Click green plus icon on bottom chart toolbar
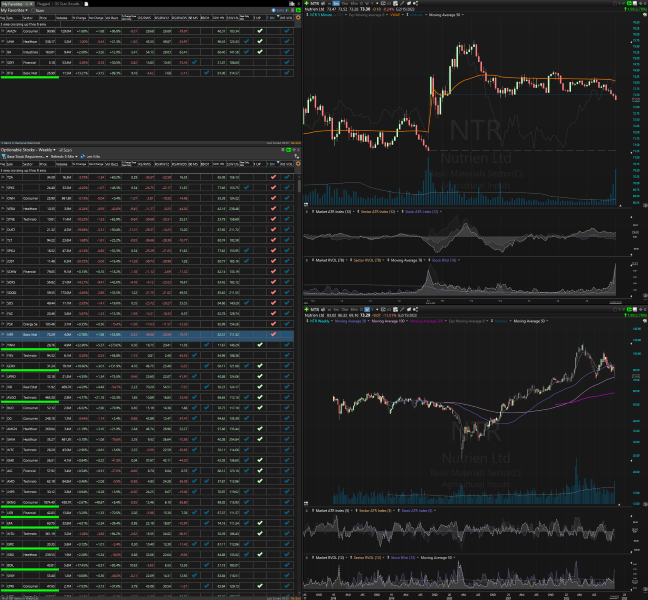The width and height of the screenshot is (648, 600). tap(307, 310)
